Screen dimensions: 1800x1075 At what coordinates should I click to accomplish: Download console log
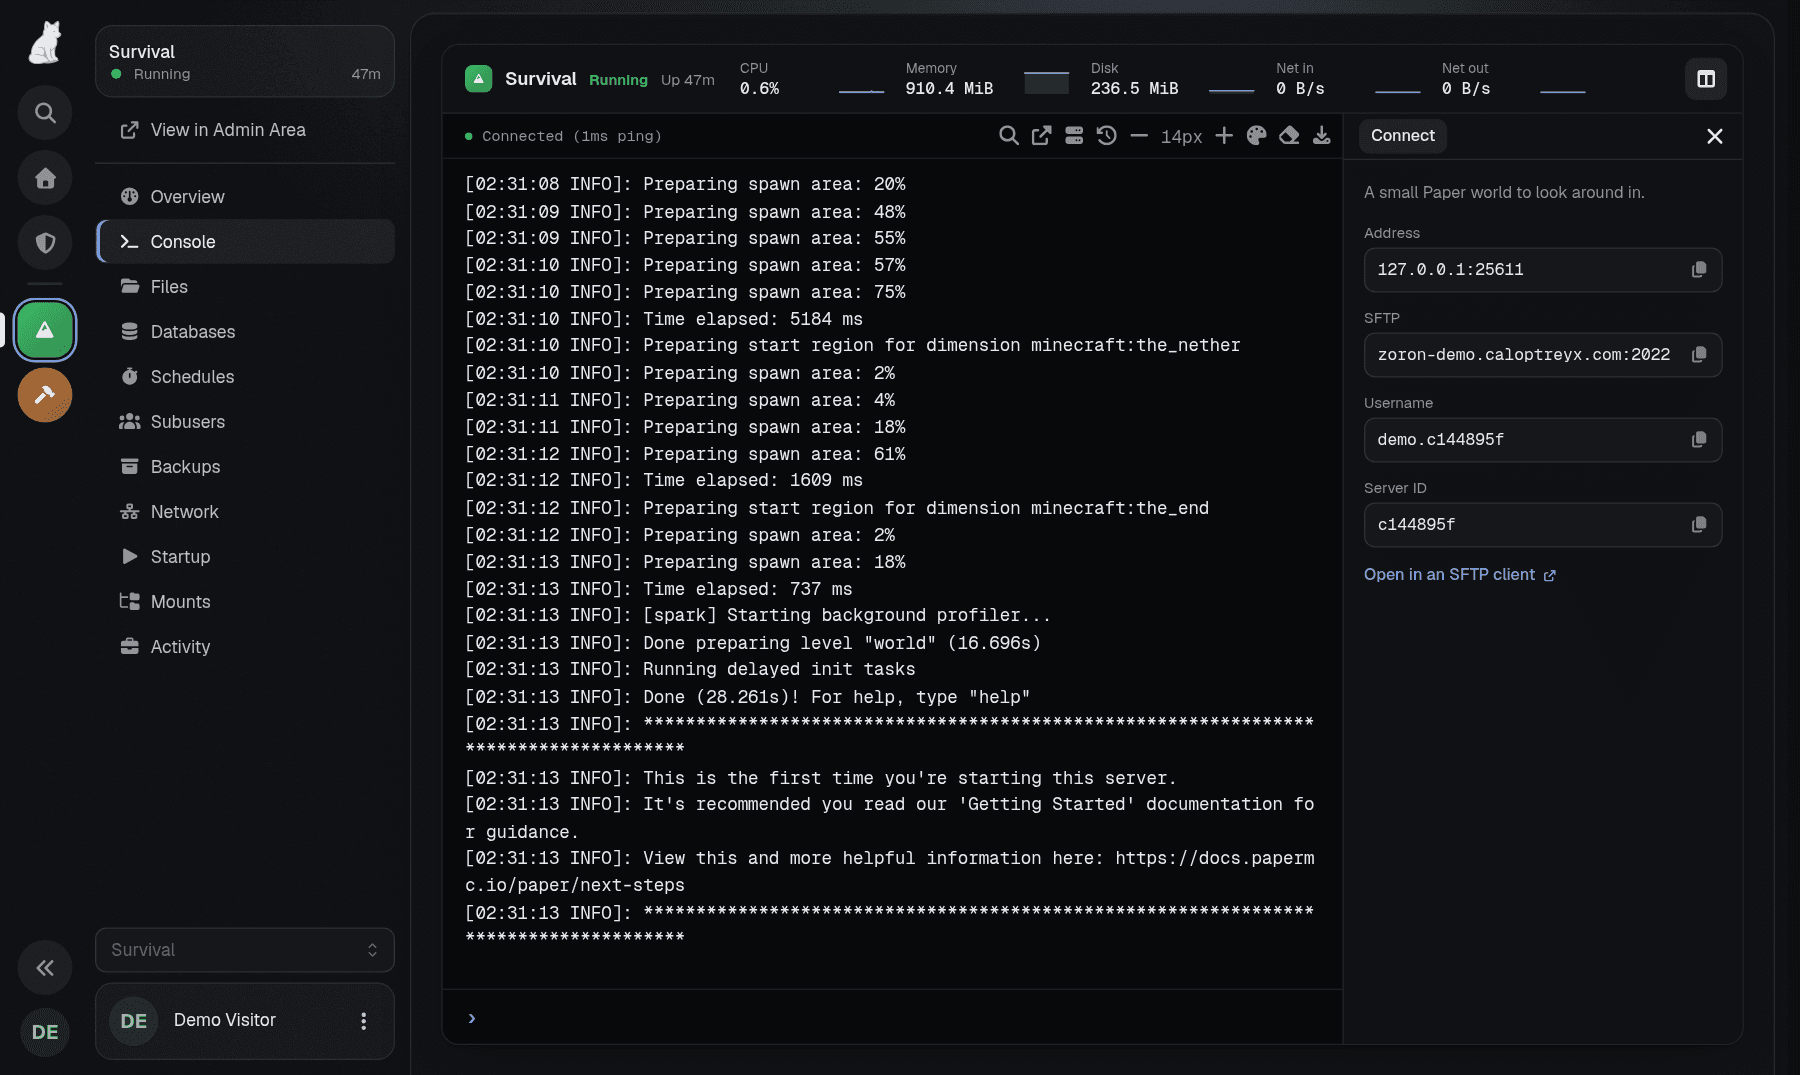[1322, 136]
